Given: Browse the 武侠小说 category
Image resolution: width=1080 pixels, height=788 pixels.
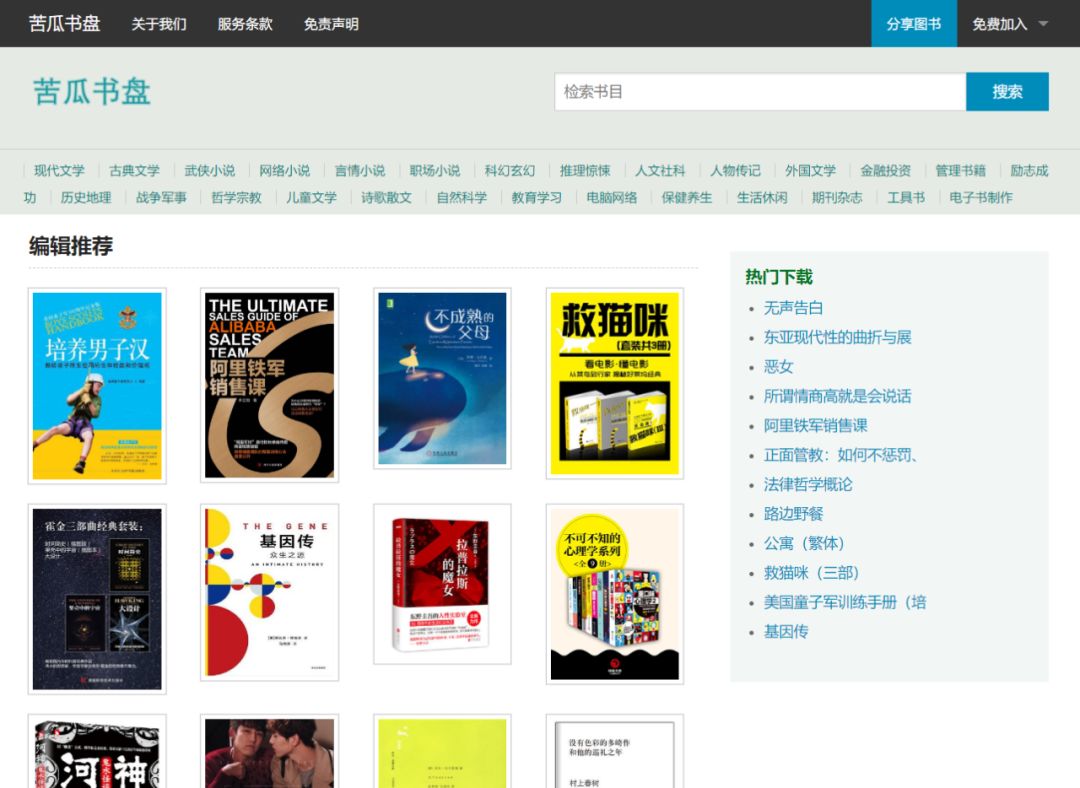Looking at the screenshot, I should 210,170.
